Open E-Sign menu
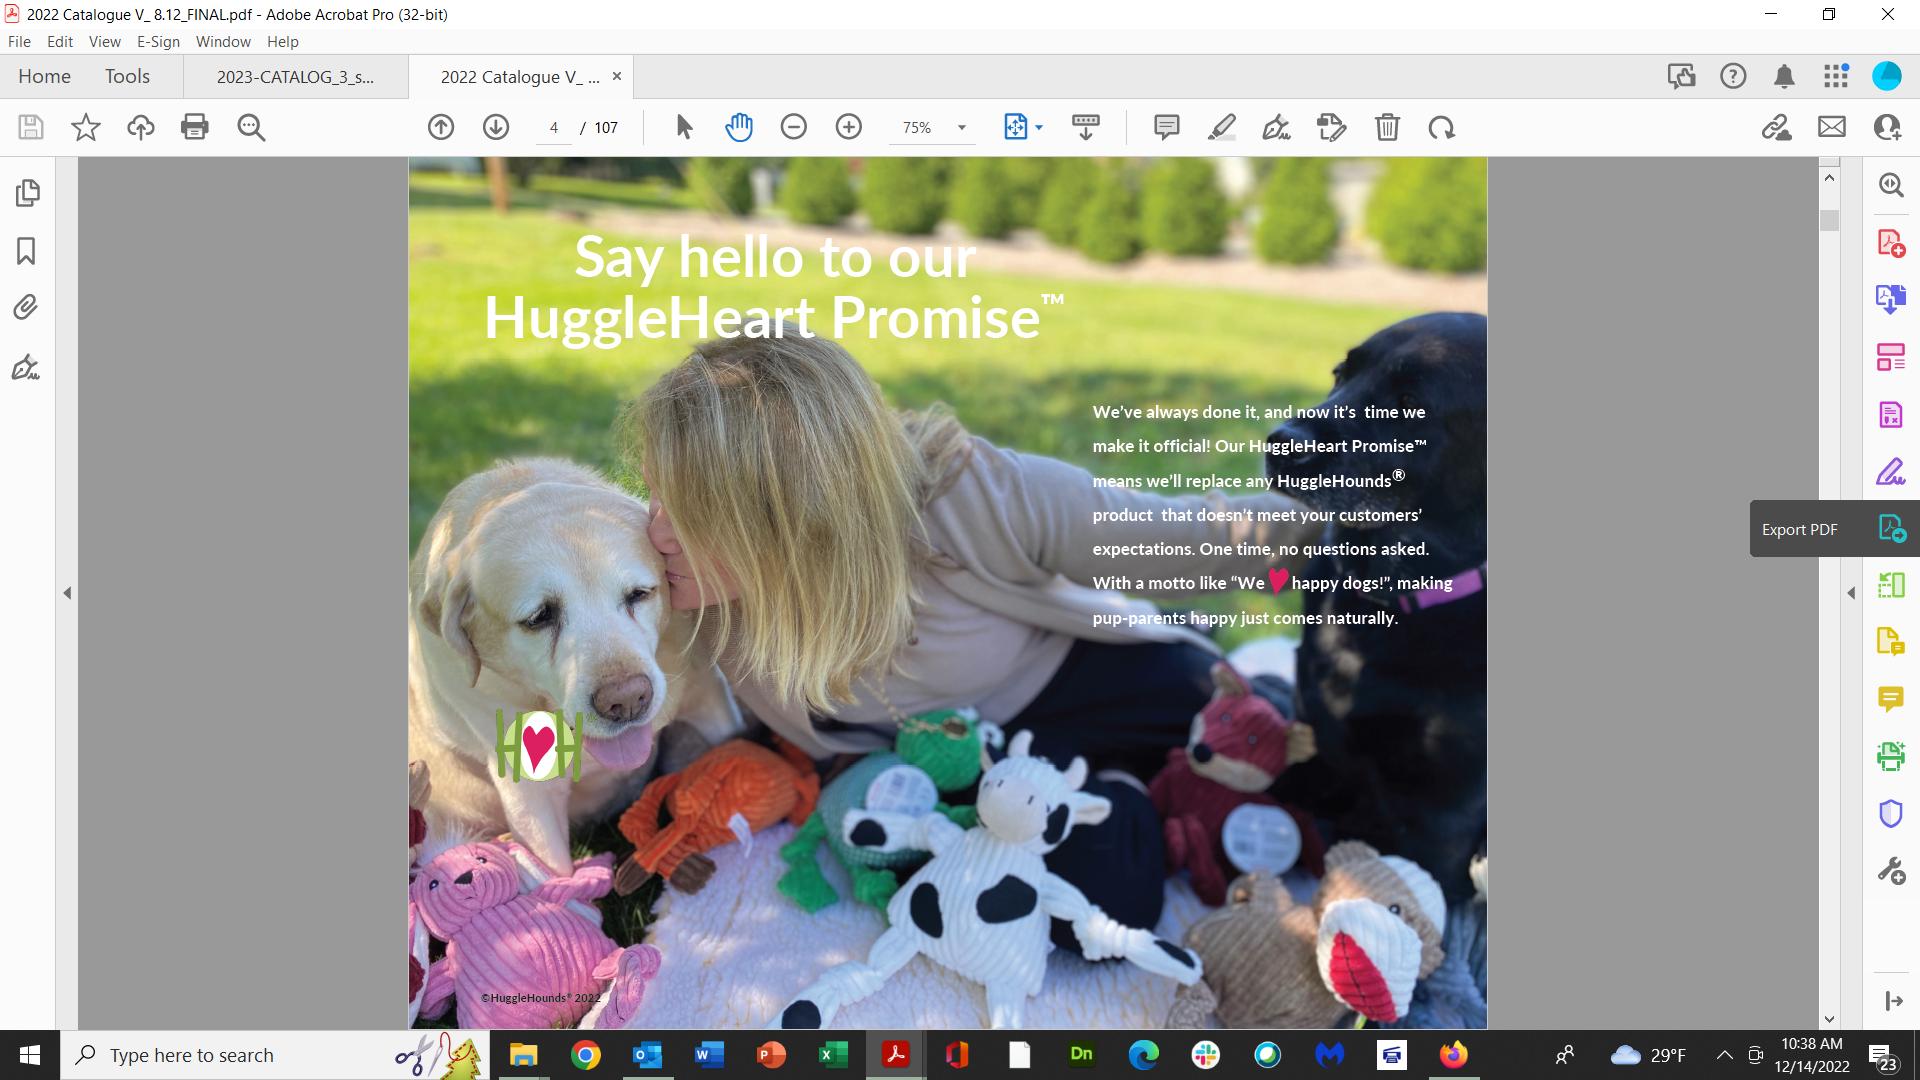The height and width of the screenshot is (1080, 1920). click(158, 42)
